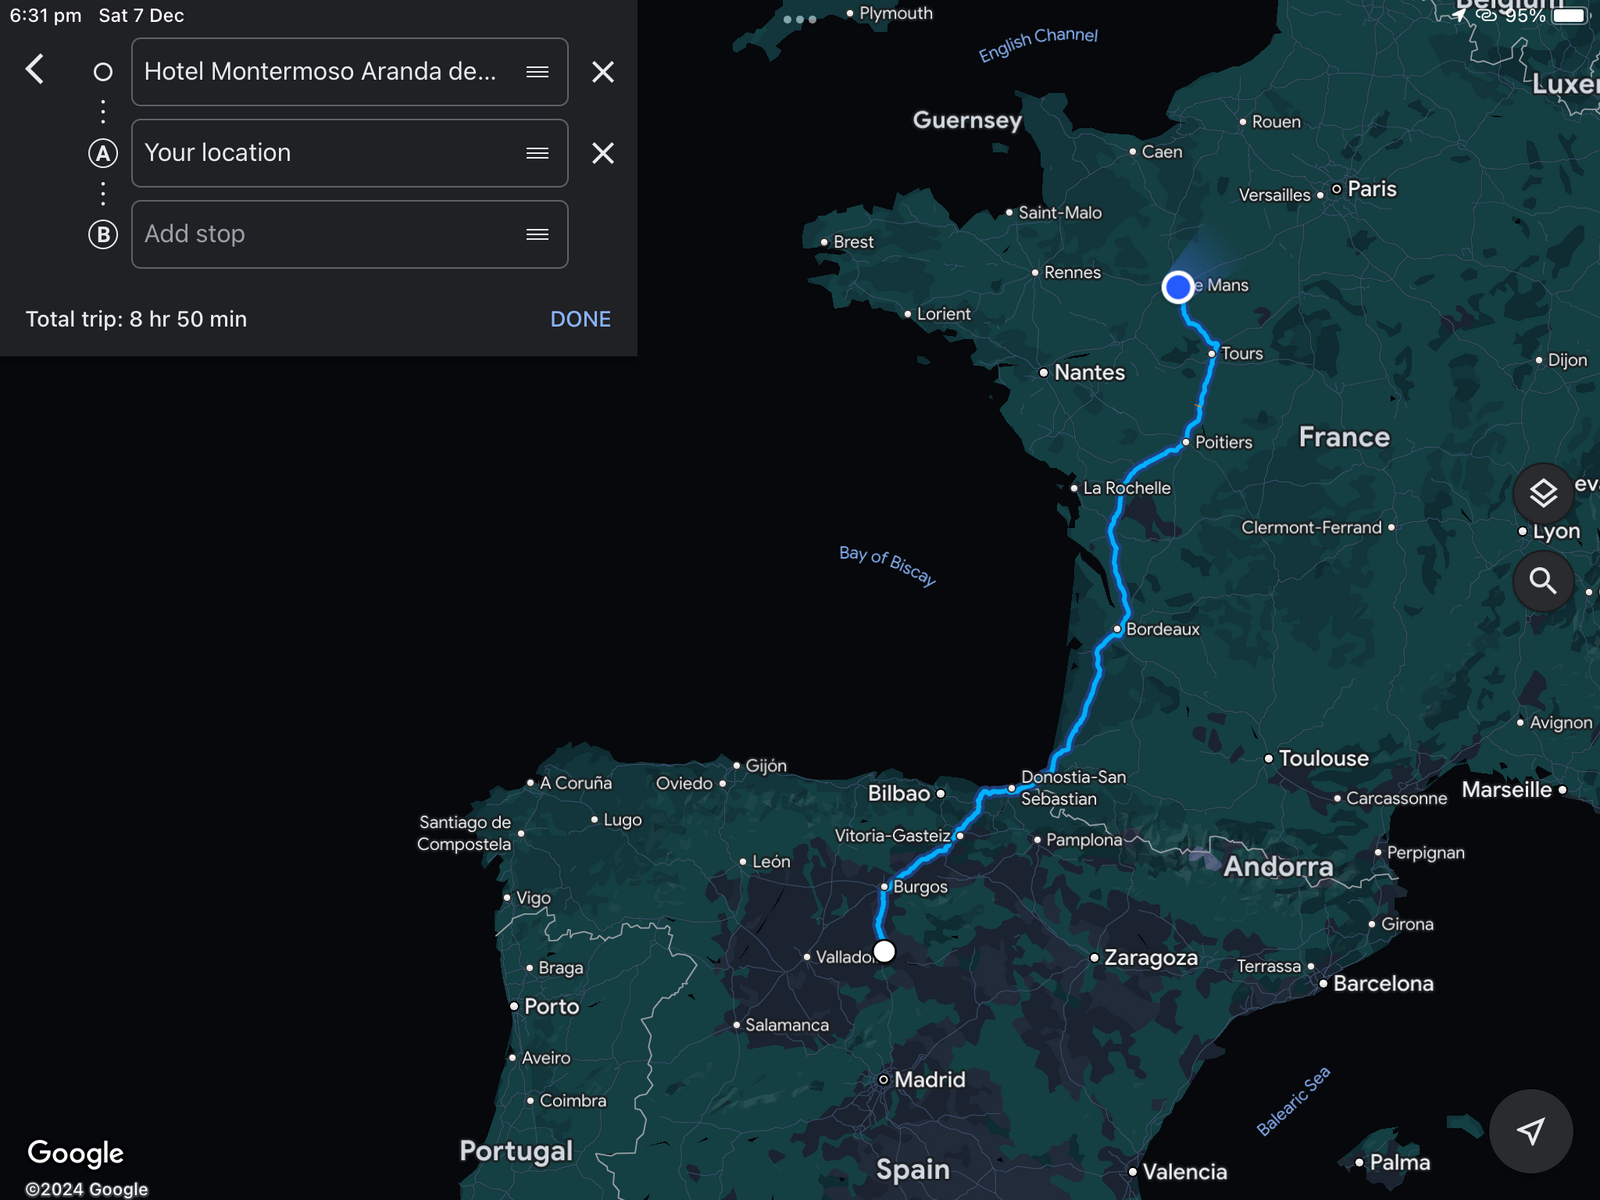1600x1200 pixels.
Task: Select Santiago de Compostela label
Action: (465, 833)
